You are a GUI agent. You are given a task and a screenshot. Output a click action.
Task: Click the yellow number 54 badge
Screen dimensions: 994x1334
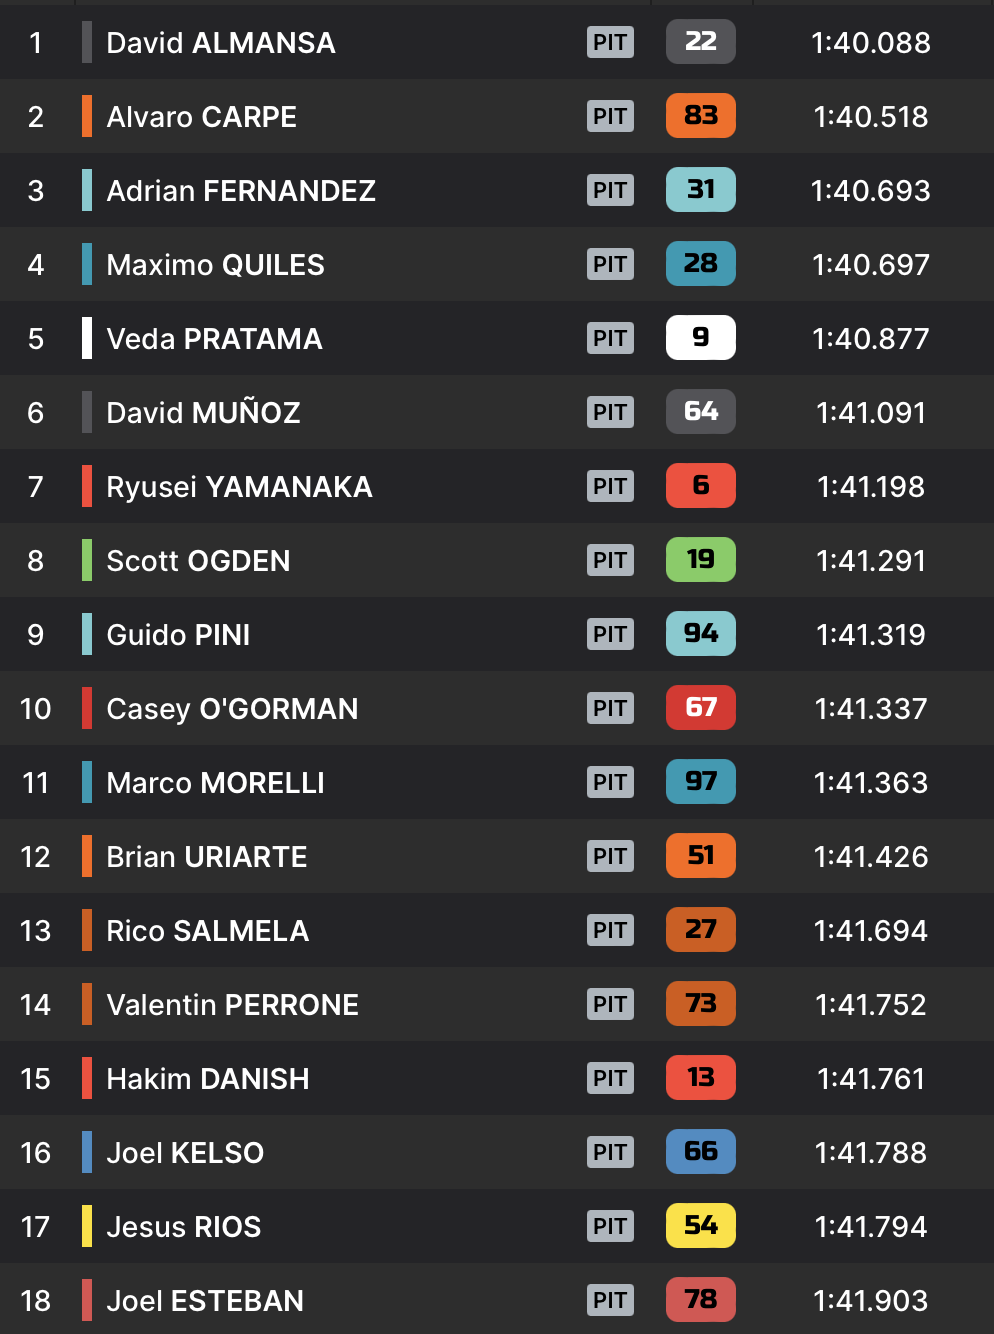(x=700, y=1226)
